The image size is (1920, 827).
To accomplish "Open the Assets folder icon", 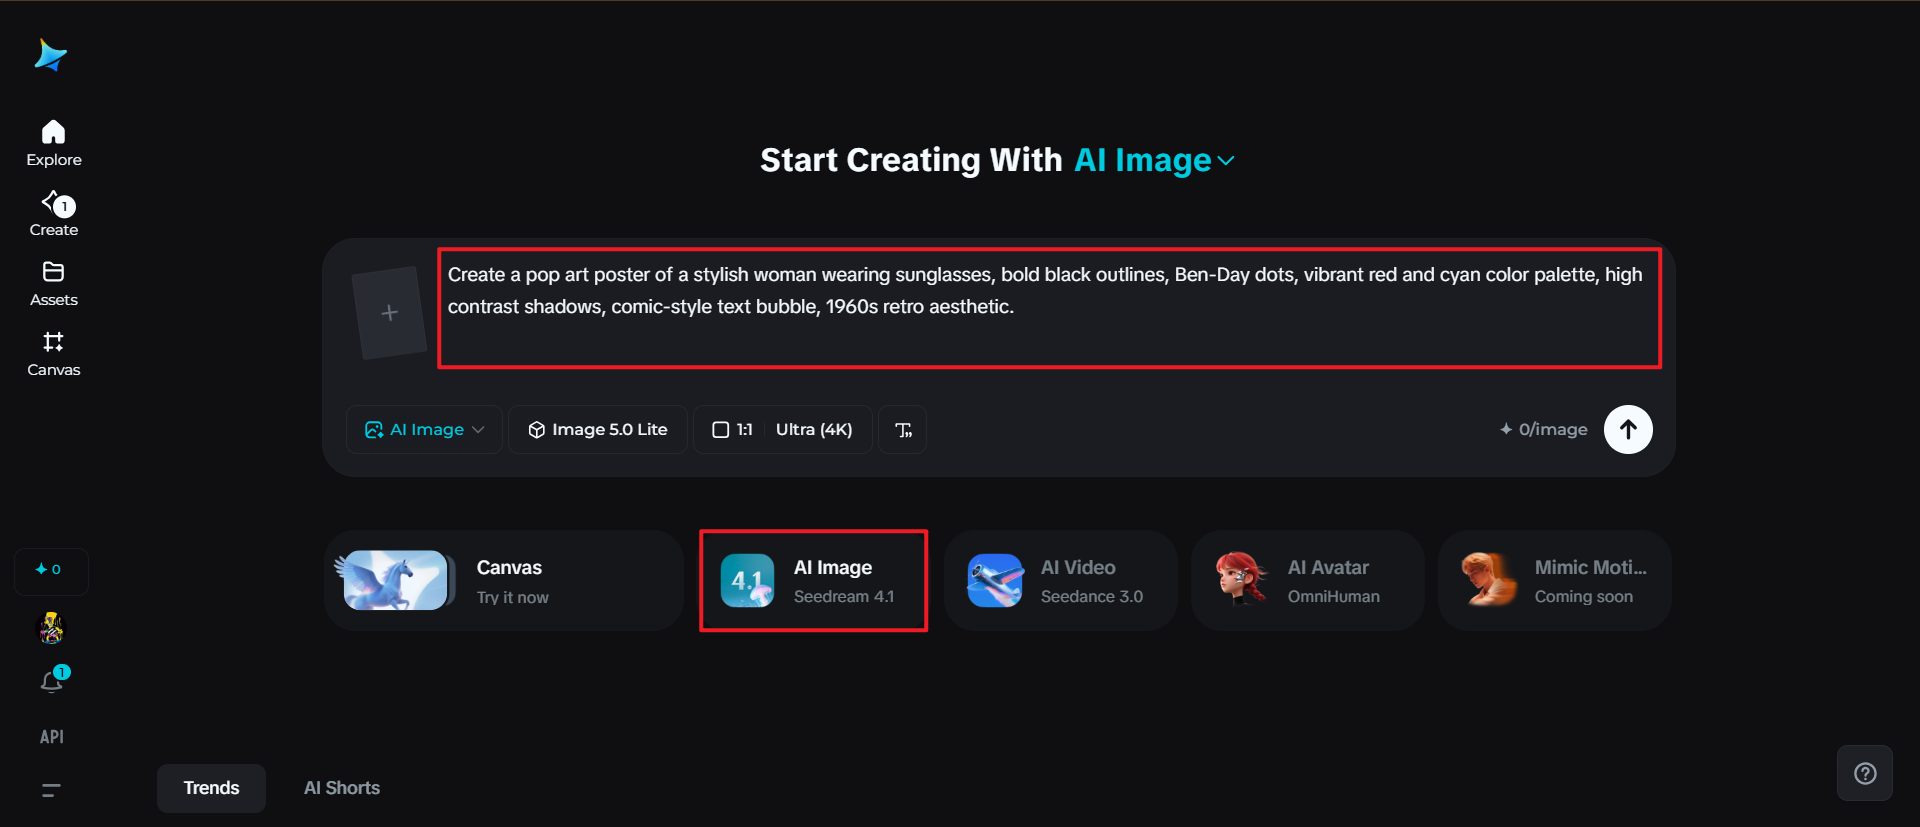I will click(x=54, y=273).
